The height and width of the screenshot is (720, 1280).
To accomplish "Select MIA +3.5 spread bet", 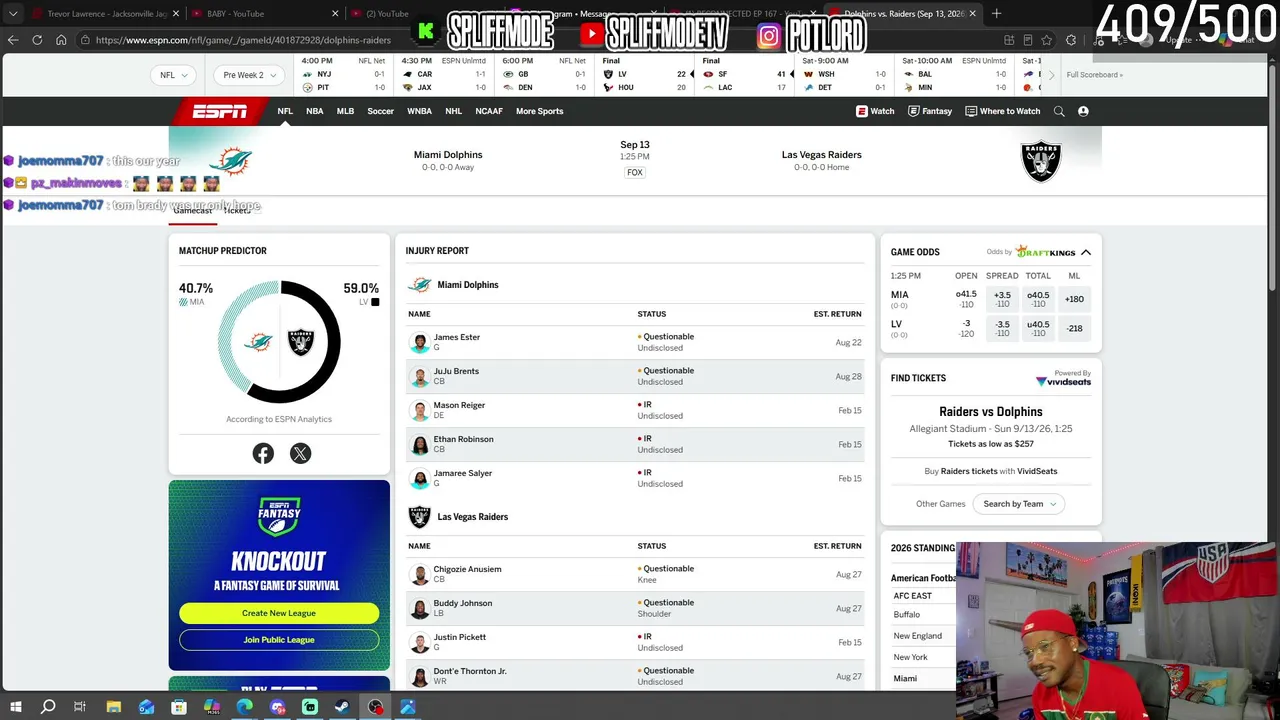I will [x=1002, y=299].
